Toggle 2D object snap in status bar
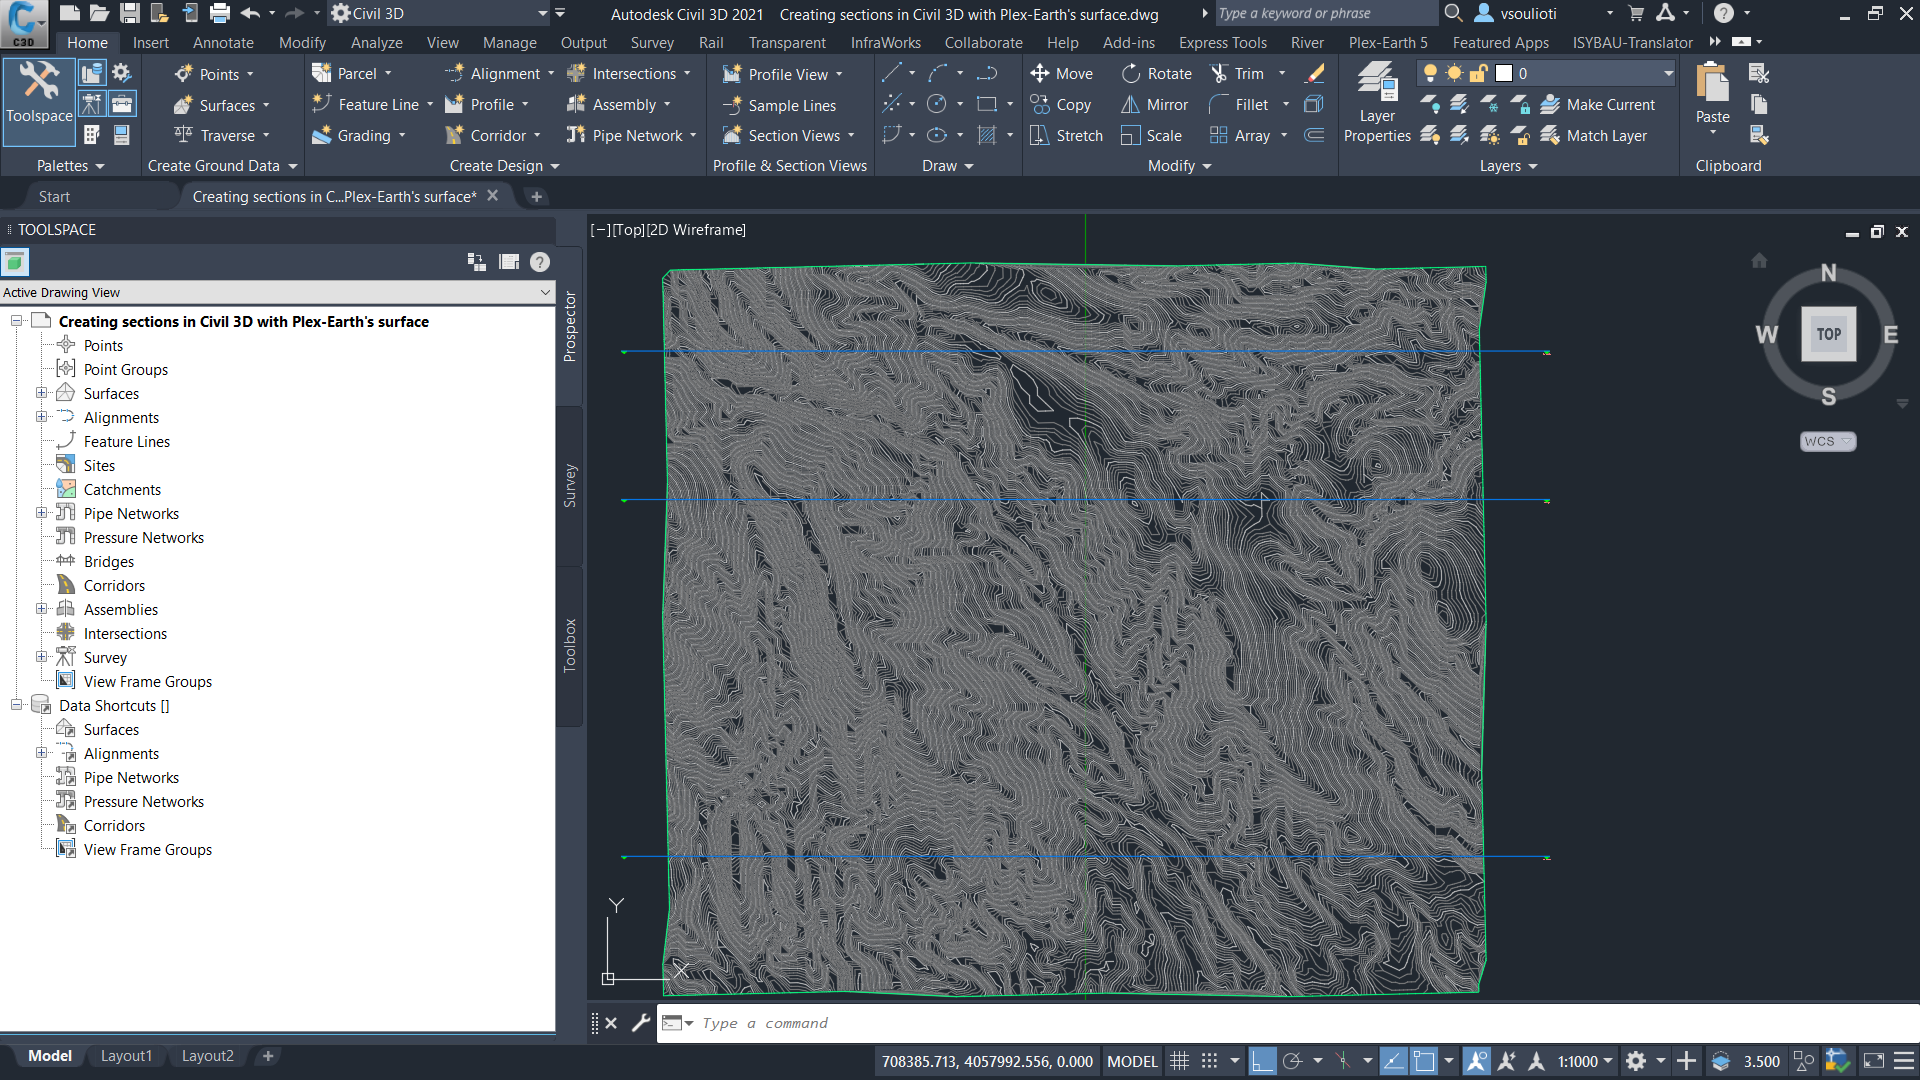1920x1080 pixels. pos(1424,1061)
